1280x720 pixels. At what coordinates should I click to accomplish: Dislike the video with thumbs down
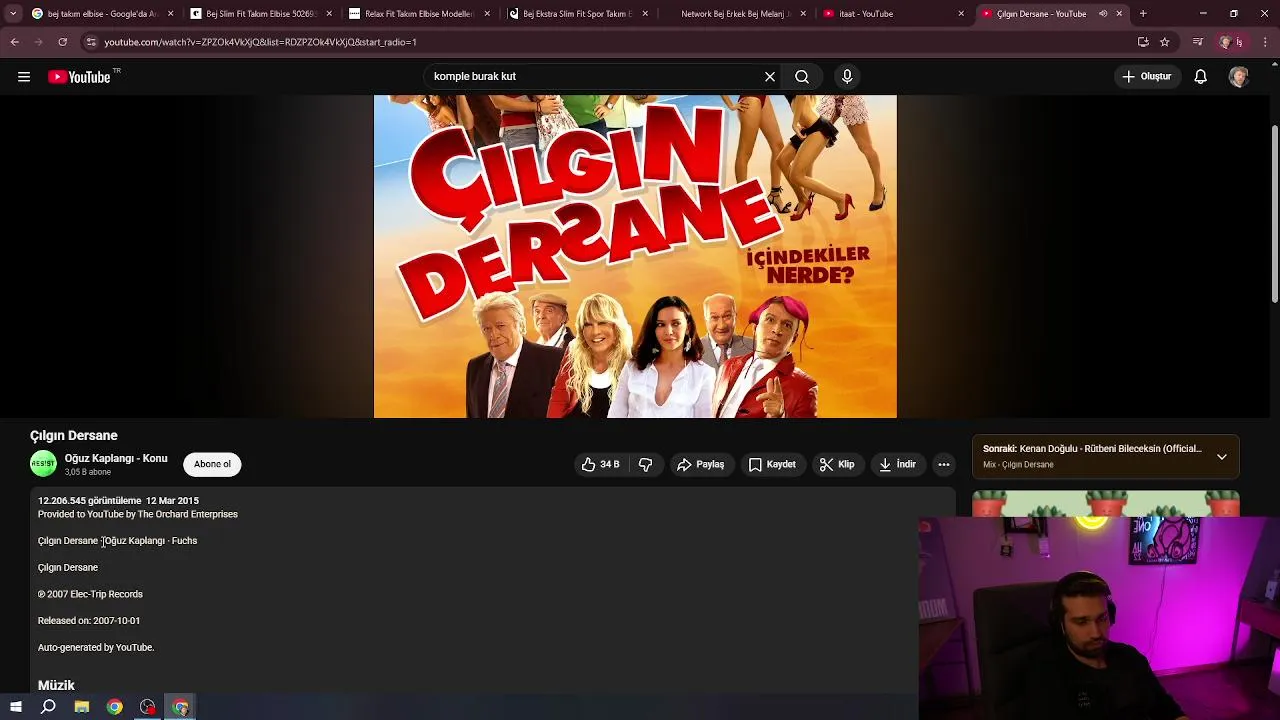645,464
